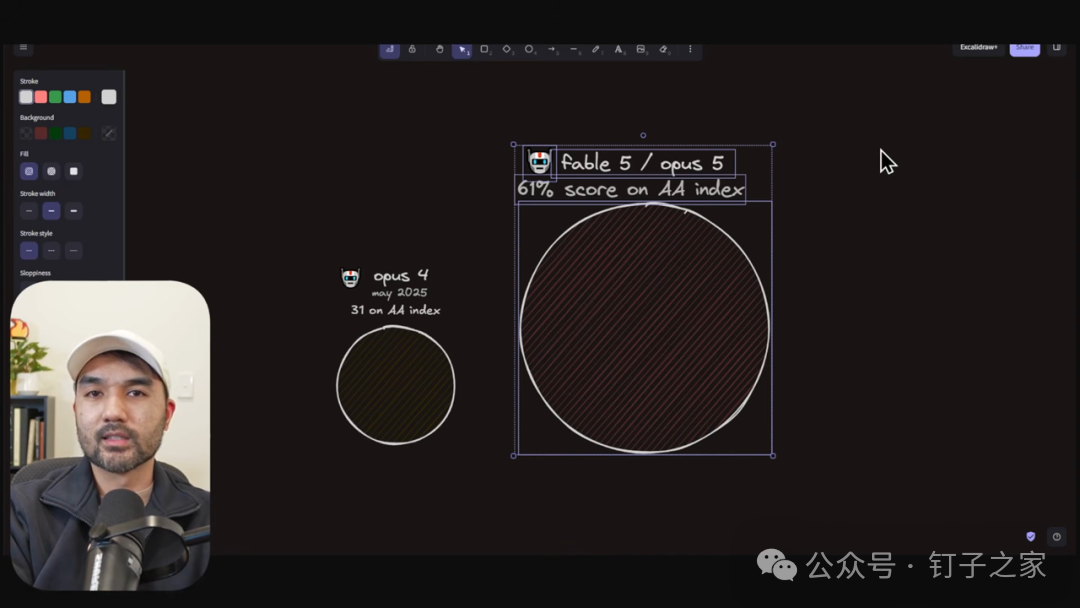Select the Arrow tool
The width and height of the screenshot is (1080, 608).
point(552,50)
